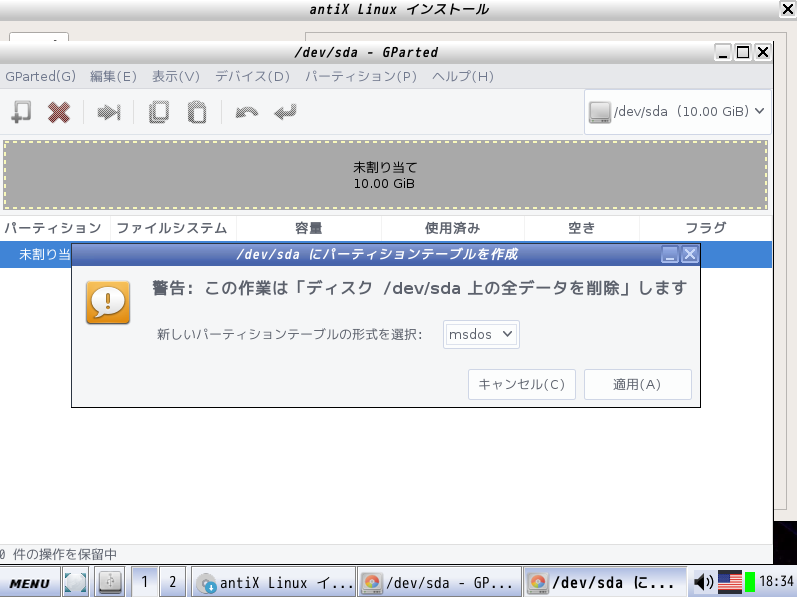797x597 pixels.
Task: Click the /dev/sda に... taskbar entry
Action: pyautogui.click(x=605, y=582)
